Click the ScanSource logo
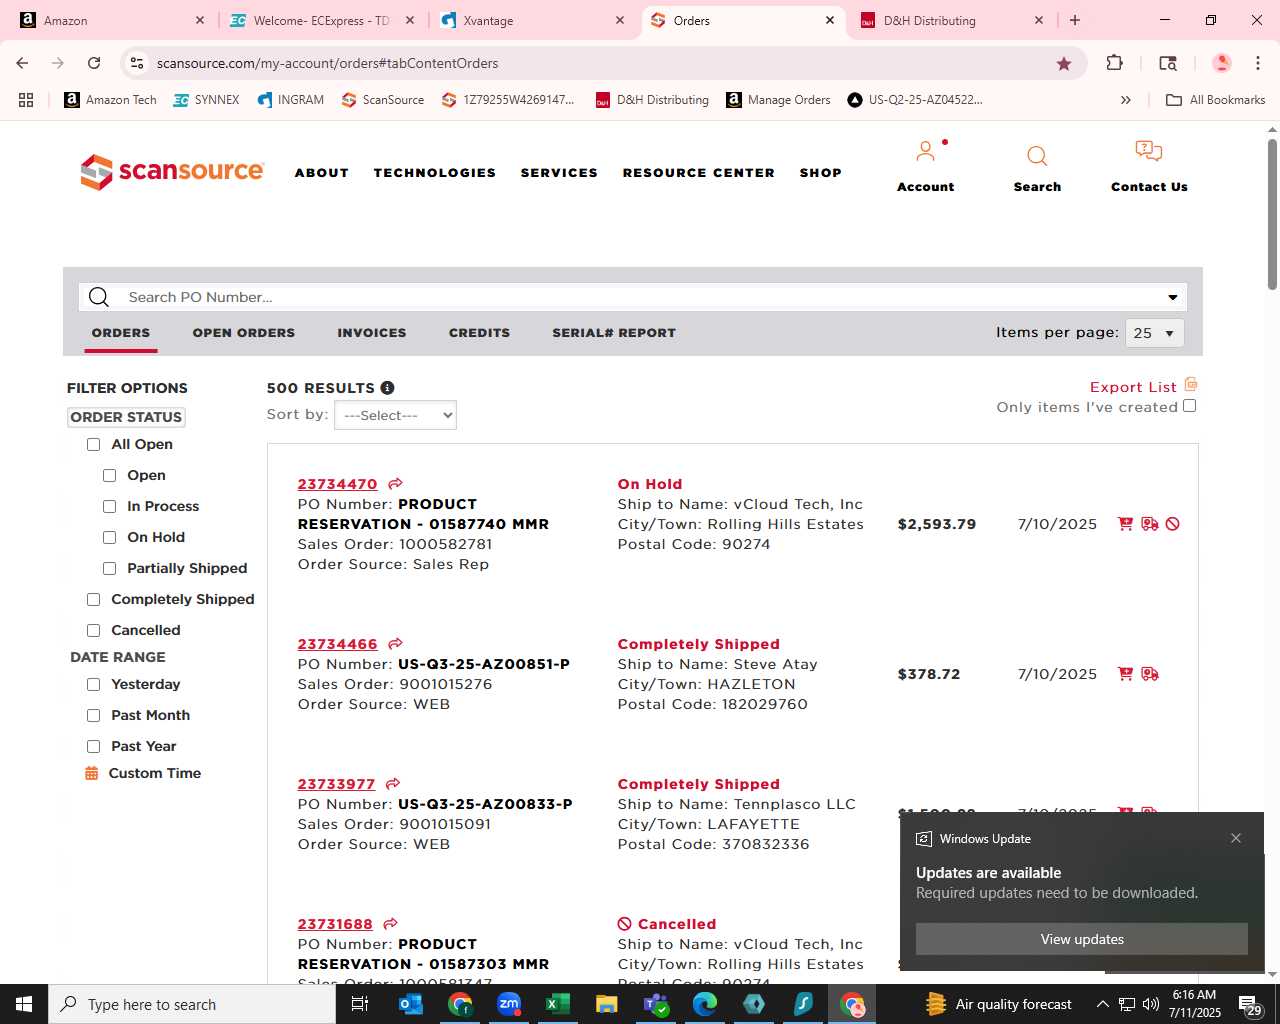The image size is (1280, 1024). 172,172
